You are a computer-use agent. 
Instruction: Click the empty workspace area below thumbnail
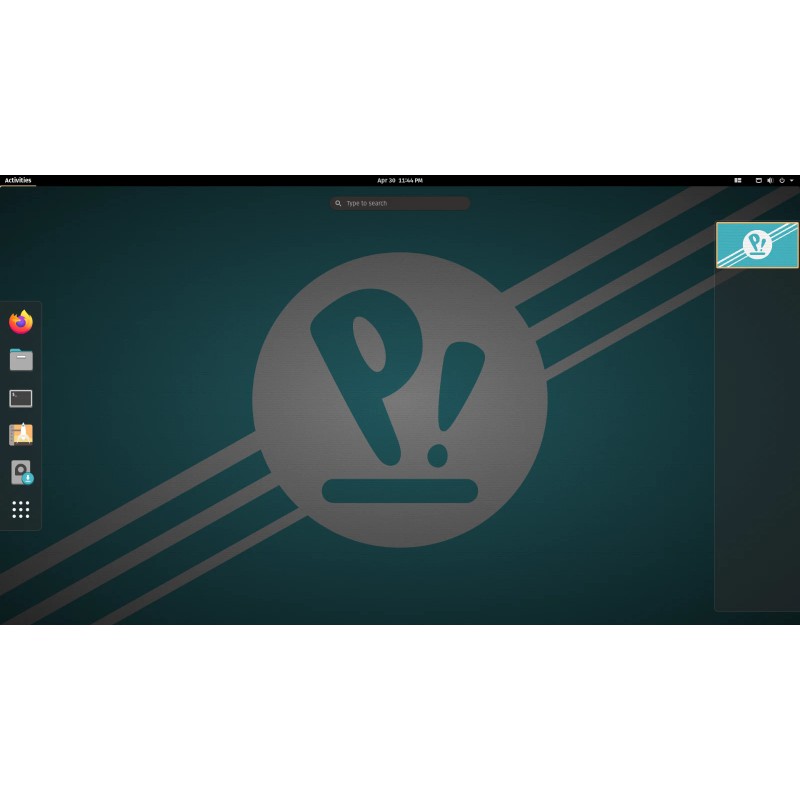757,440
